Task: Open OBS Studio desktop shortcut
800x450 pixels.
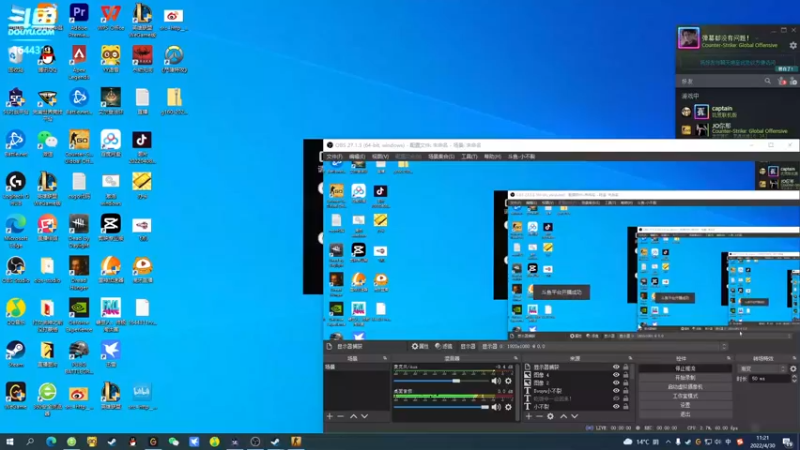Action: pyautogui.click(x=16, y=270)
